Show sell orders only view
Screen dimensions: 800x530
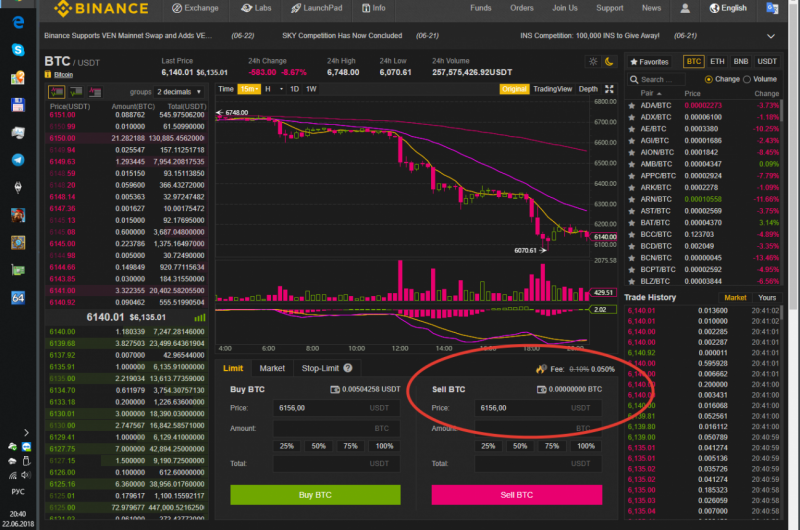(95, 92)
